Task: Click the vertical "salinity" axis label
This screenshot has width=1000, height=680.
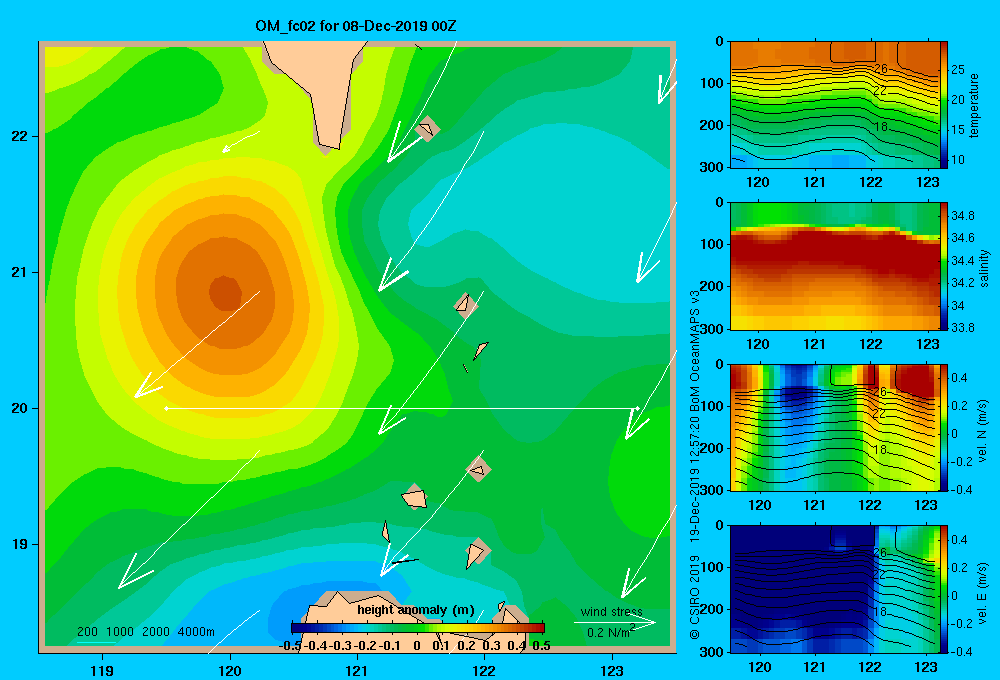Action: point(983,268)
